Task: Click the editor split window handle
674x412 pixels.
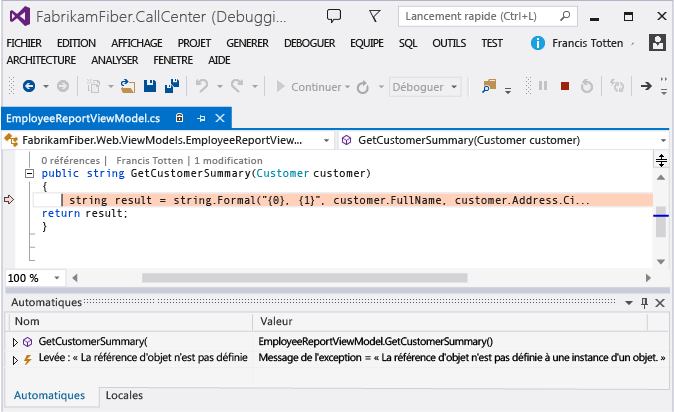Action: pyautogui.click(x=661, y=160)
